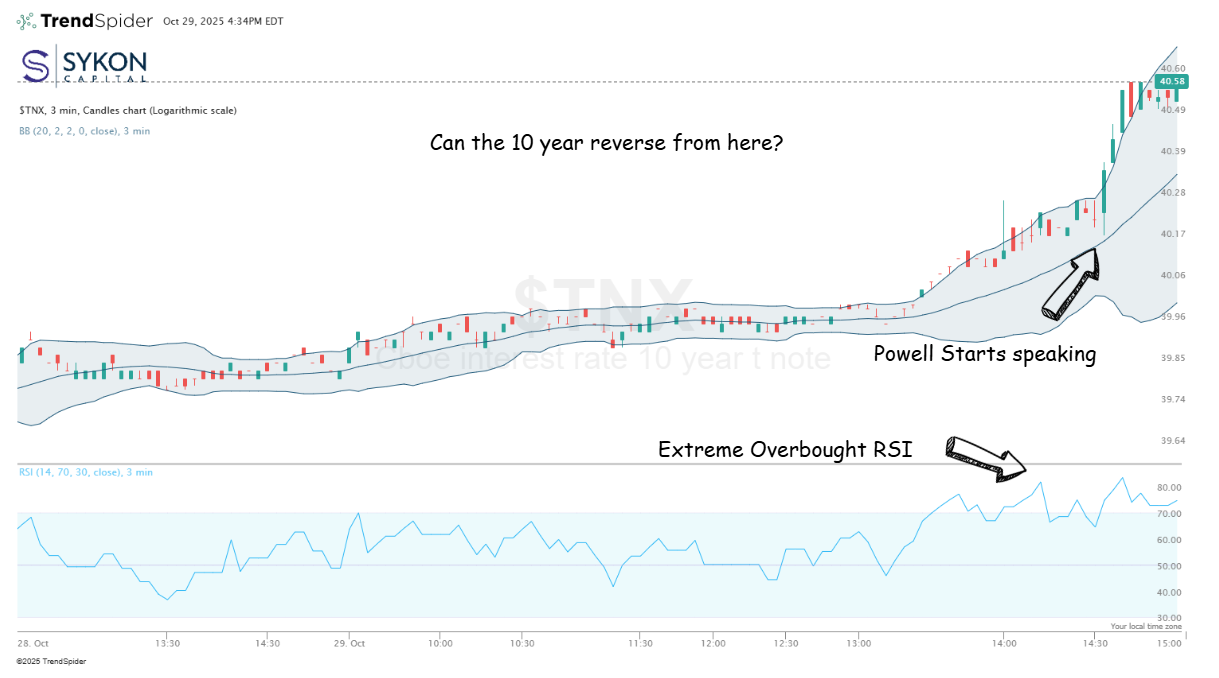Select the 'Powell Starts speaking' annotation

984,354
